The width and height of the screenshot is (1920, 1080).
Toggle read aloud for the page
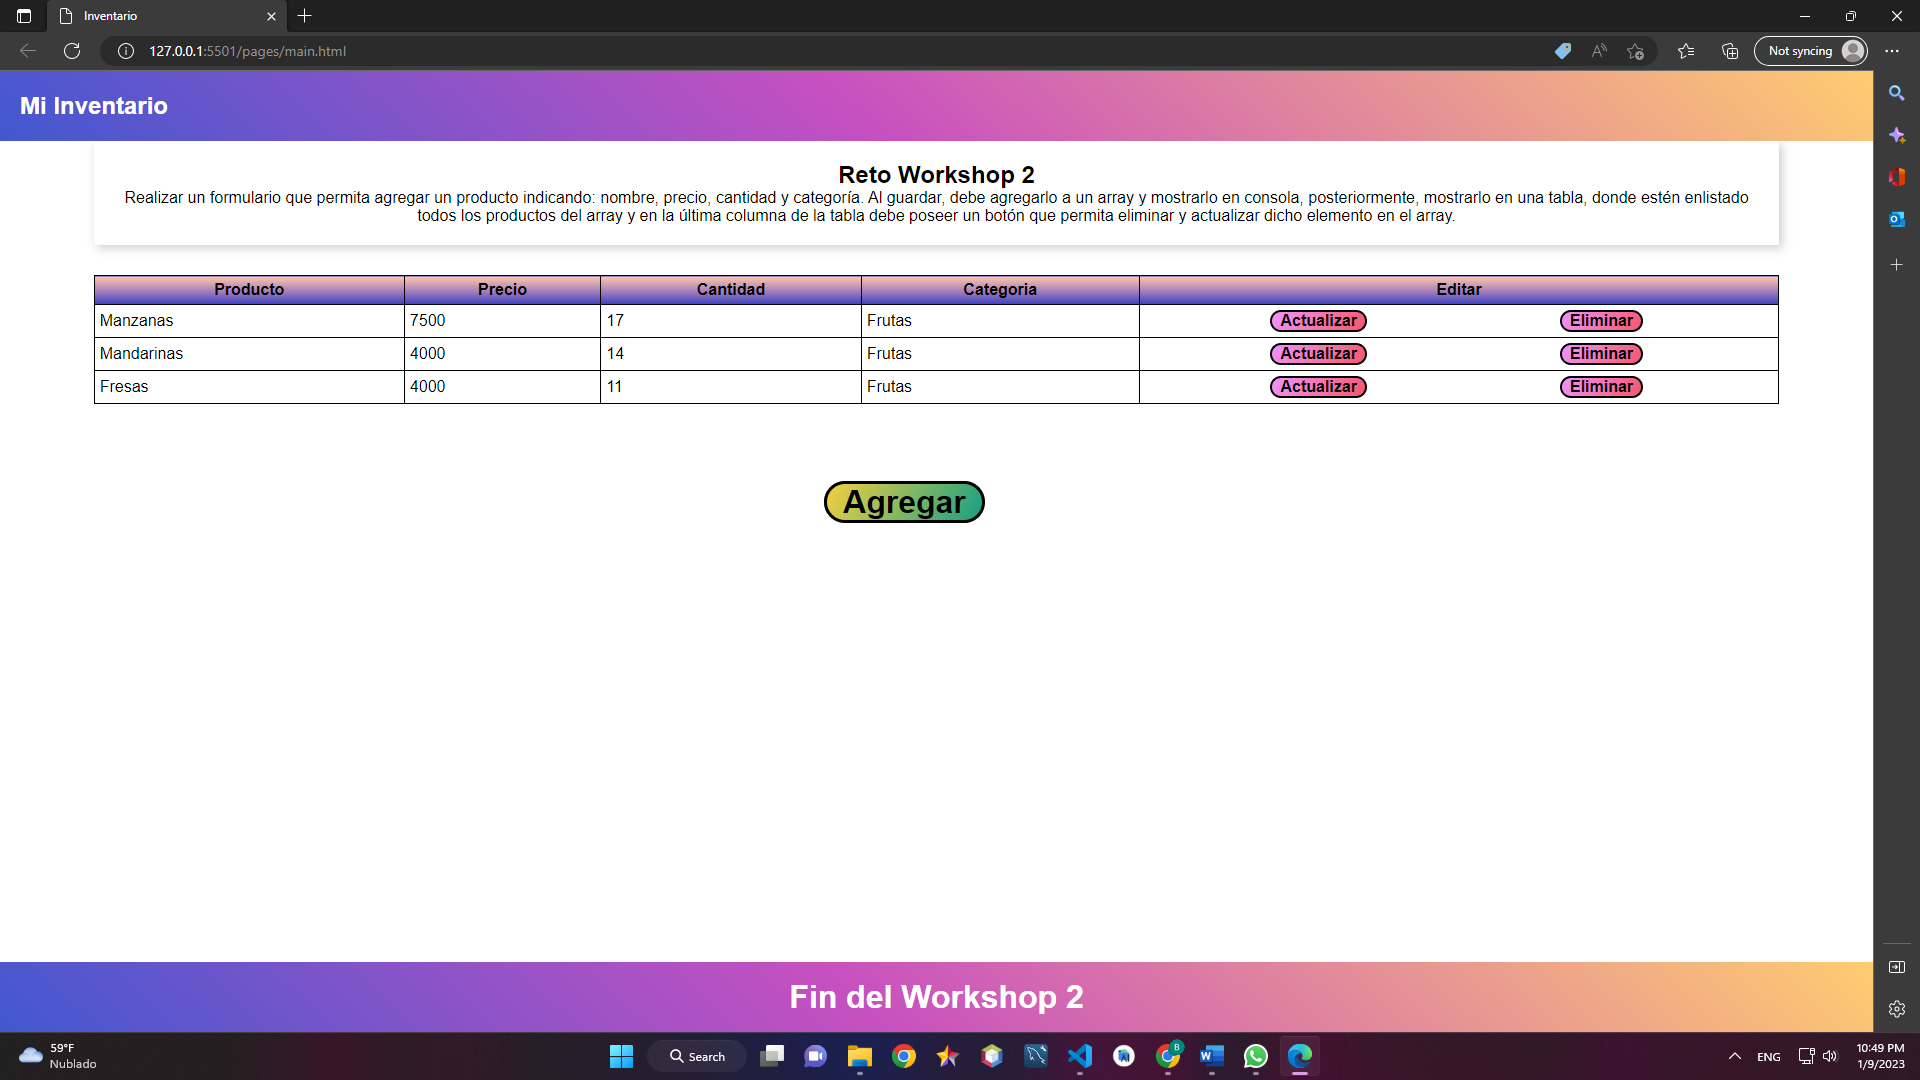pyautogui.click(x=1598, y=51)
